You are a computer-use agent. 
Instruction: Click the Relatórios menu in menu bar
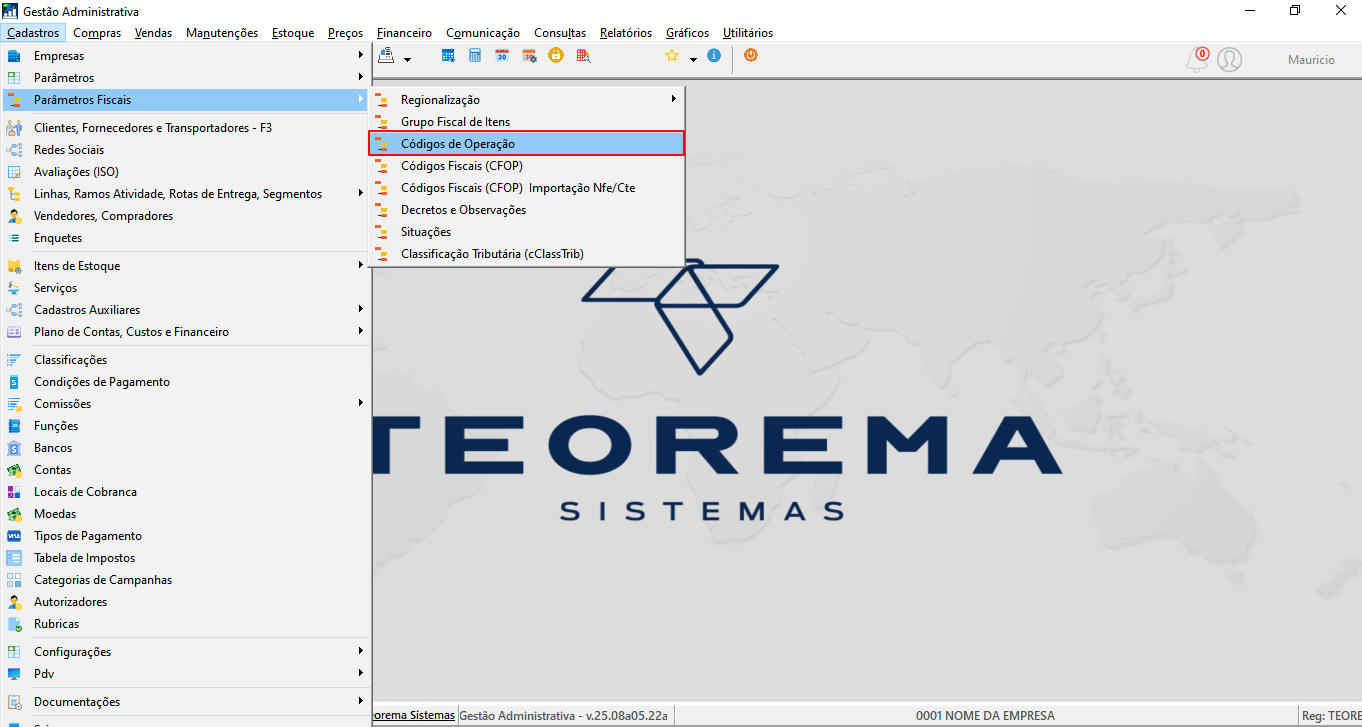(626, 33)
